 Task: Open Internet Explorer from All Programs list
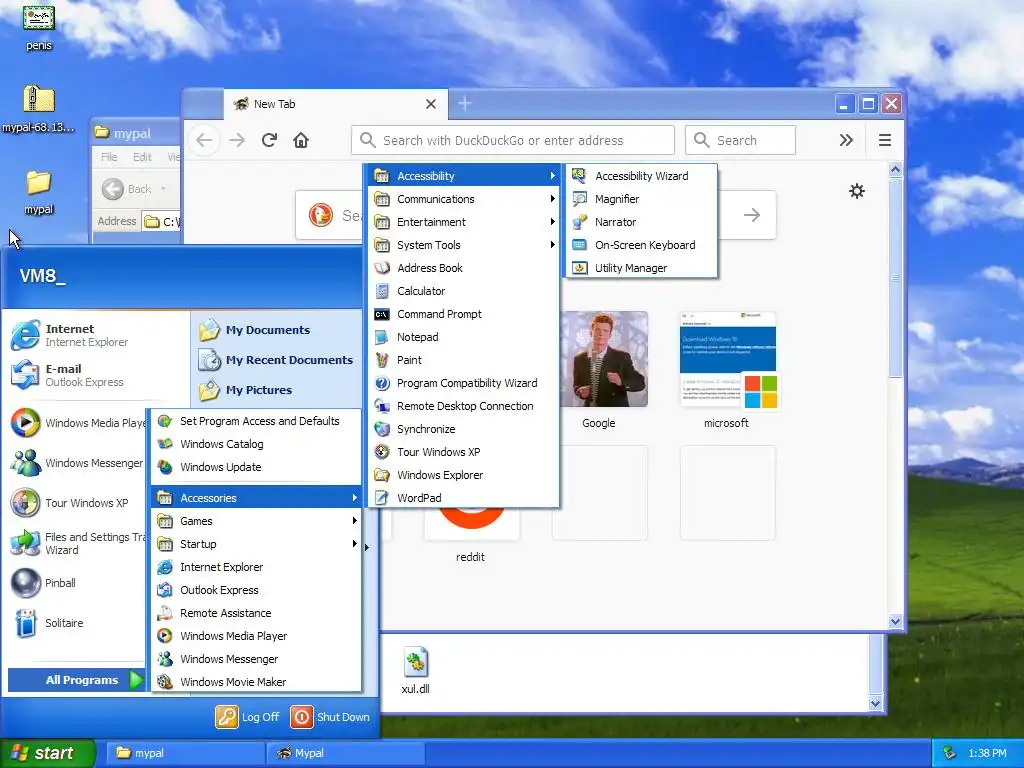point(257,567)
